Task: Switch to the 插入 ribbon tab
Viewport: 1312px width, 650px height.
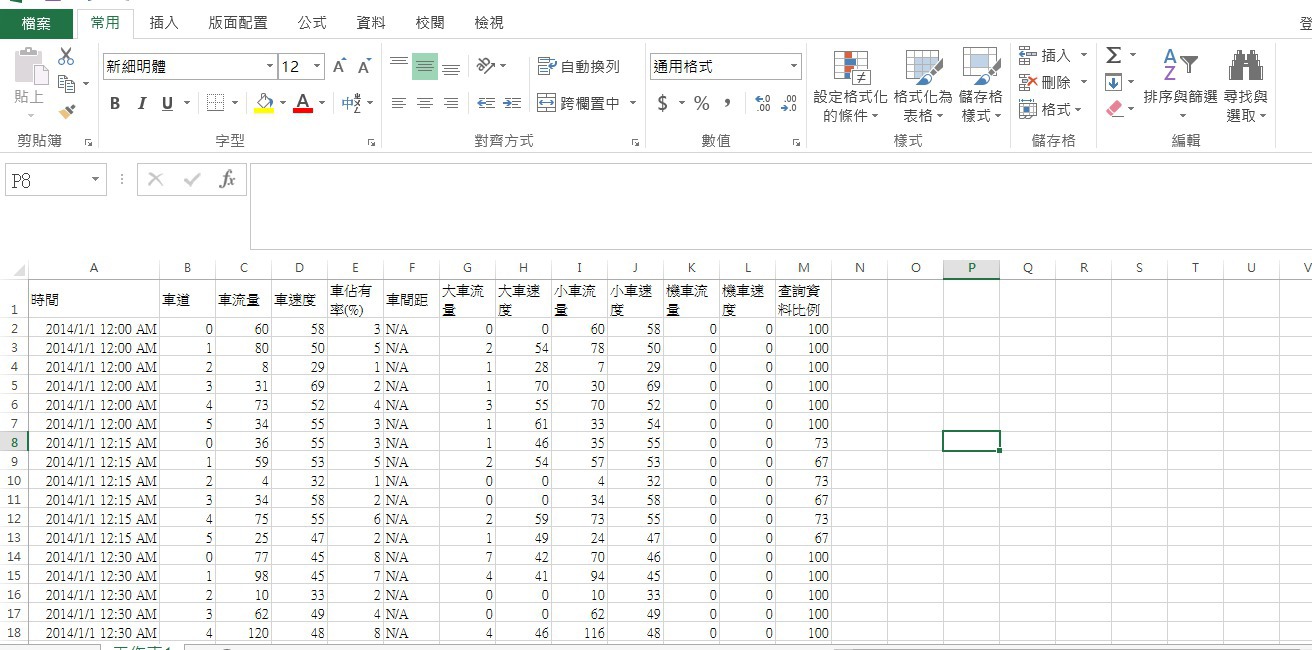Action: tap(164, 23)
